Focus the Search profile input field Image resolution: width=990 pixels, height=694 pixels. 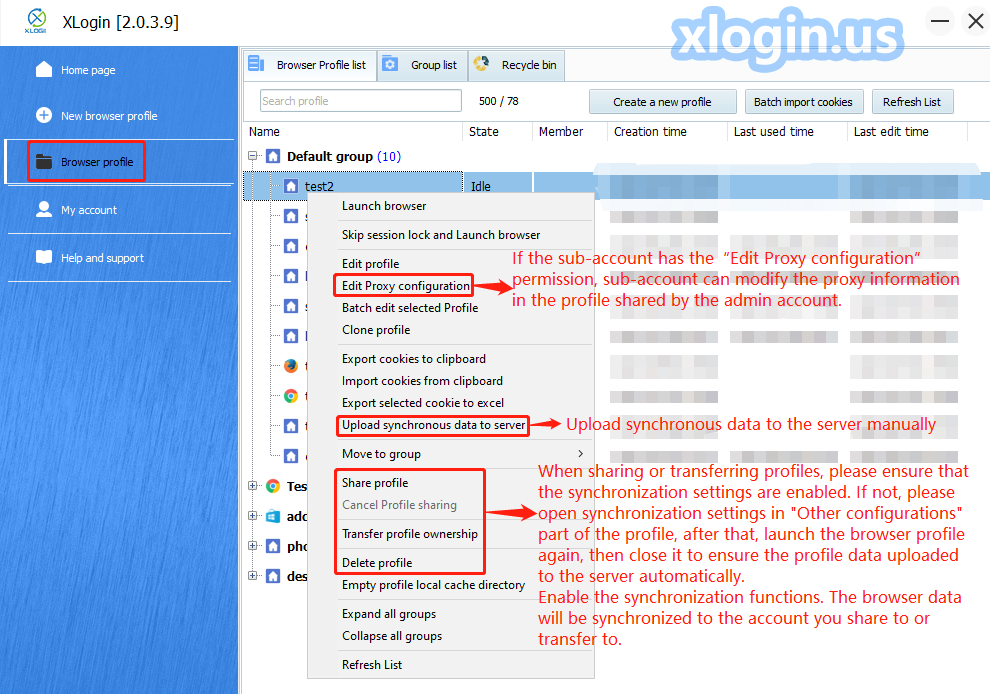coord(361,101)
